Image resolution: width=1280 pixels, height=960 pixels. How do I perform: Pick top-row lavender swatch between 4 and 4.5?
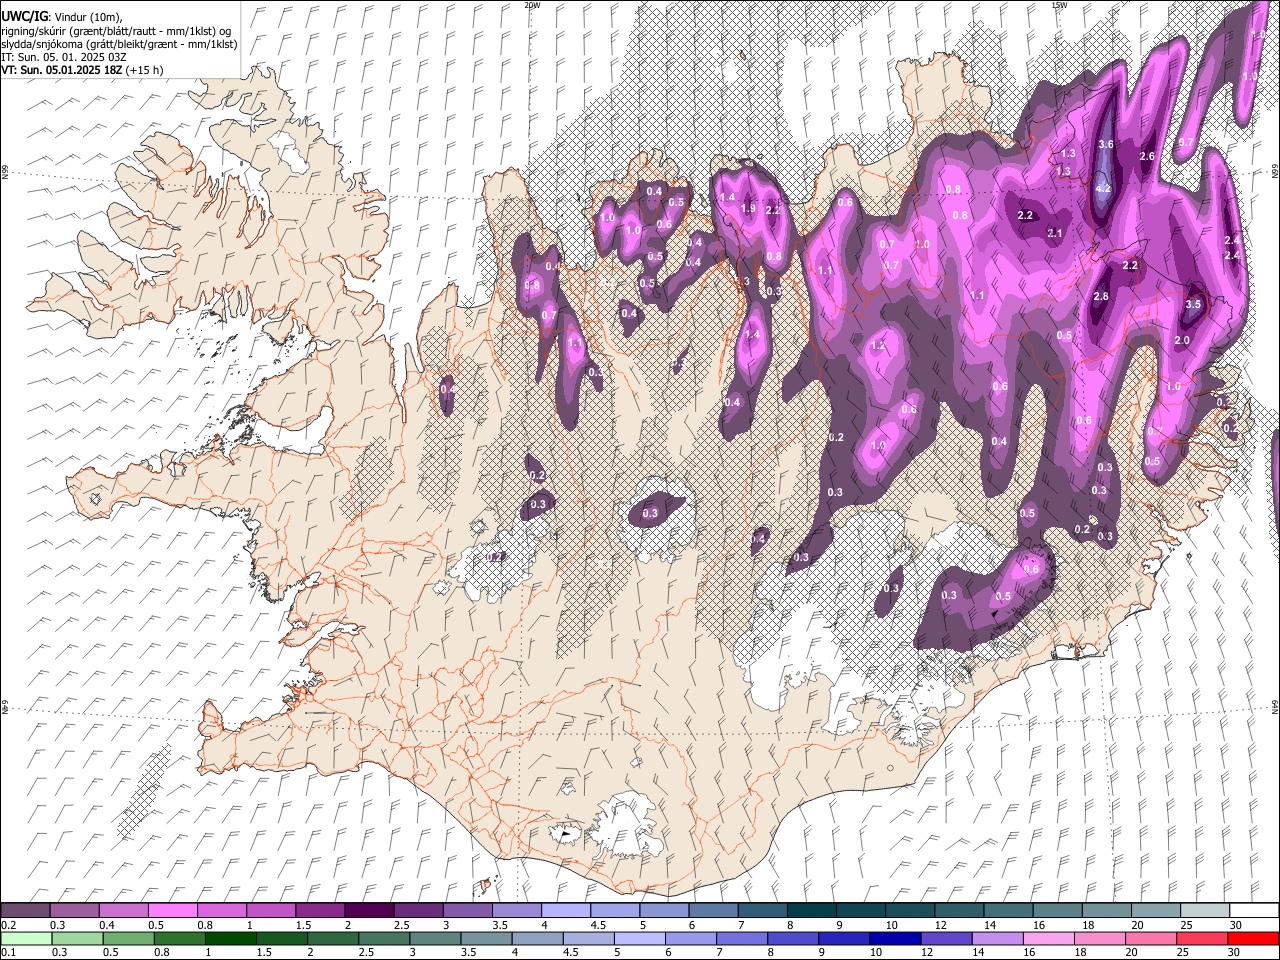(566, 910)
